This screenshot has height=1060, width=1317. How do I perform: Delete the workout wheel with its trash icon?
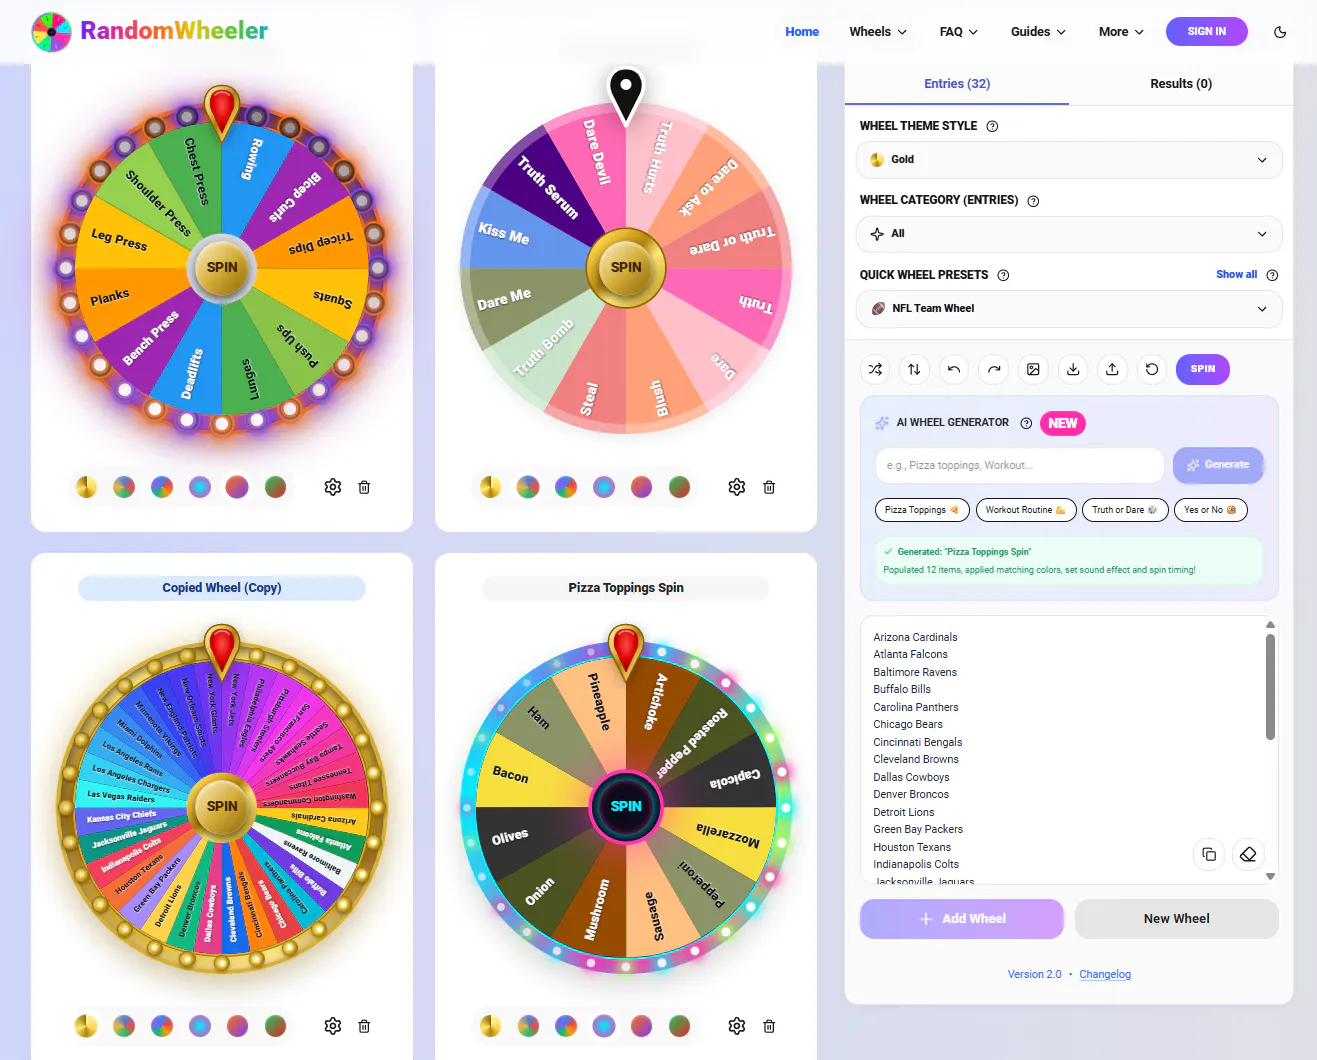pos(364,487)
